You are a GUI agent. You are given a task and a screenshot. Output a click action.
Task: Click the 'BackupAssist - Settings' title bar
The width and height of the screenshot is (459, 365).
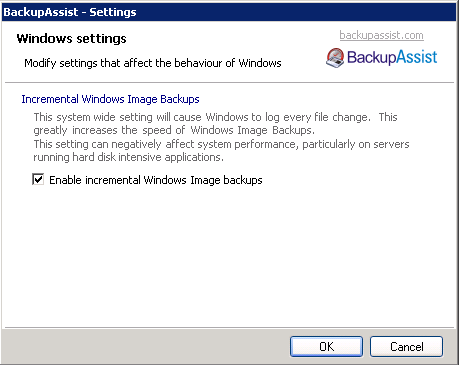pos(229,12)
